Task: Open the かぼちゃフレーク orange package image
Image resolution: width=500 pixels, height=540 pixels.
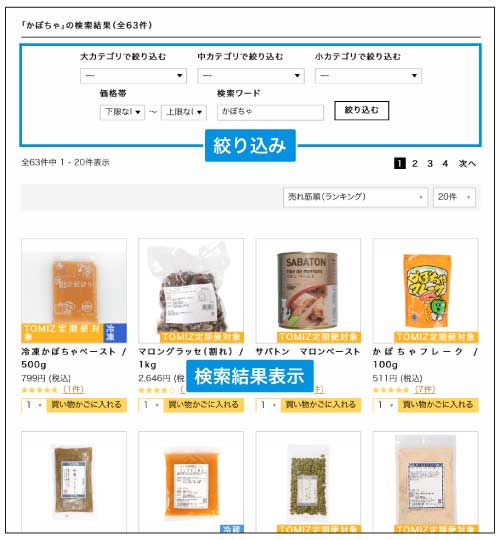Action: (x=426, y=291)
